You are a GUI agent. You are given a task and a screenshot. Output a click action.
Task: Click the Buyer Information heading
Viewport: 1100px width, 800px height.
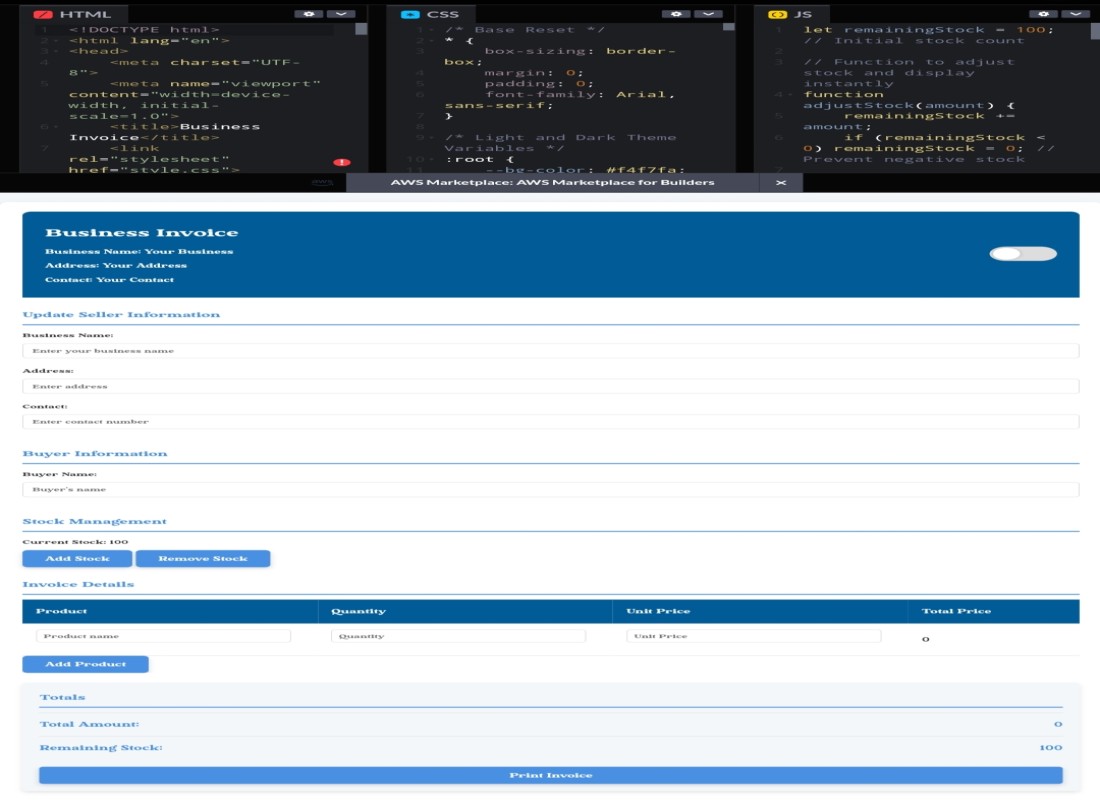tap(95, 453)
